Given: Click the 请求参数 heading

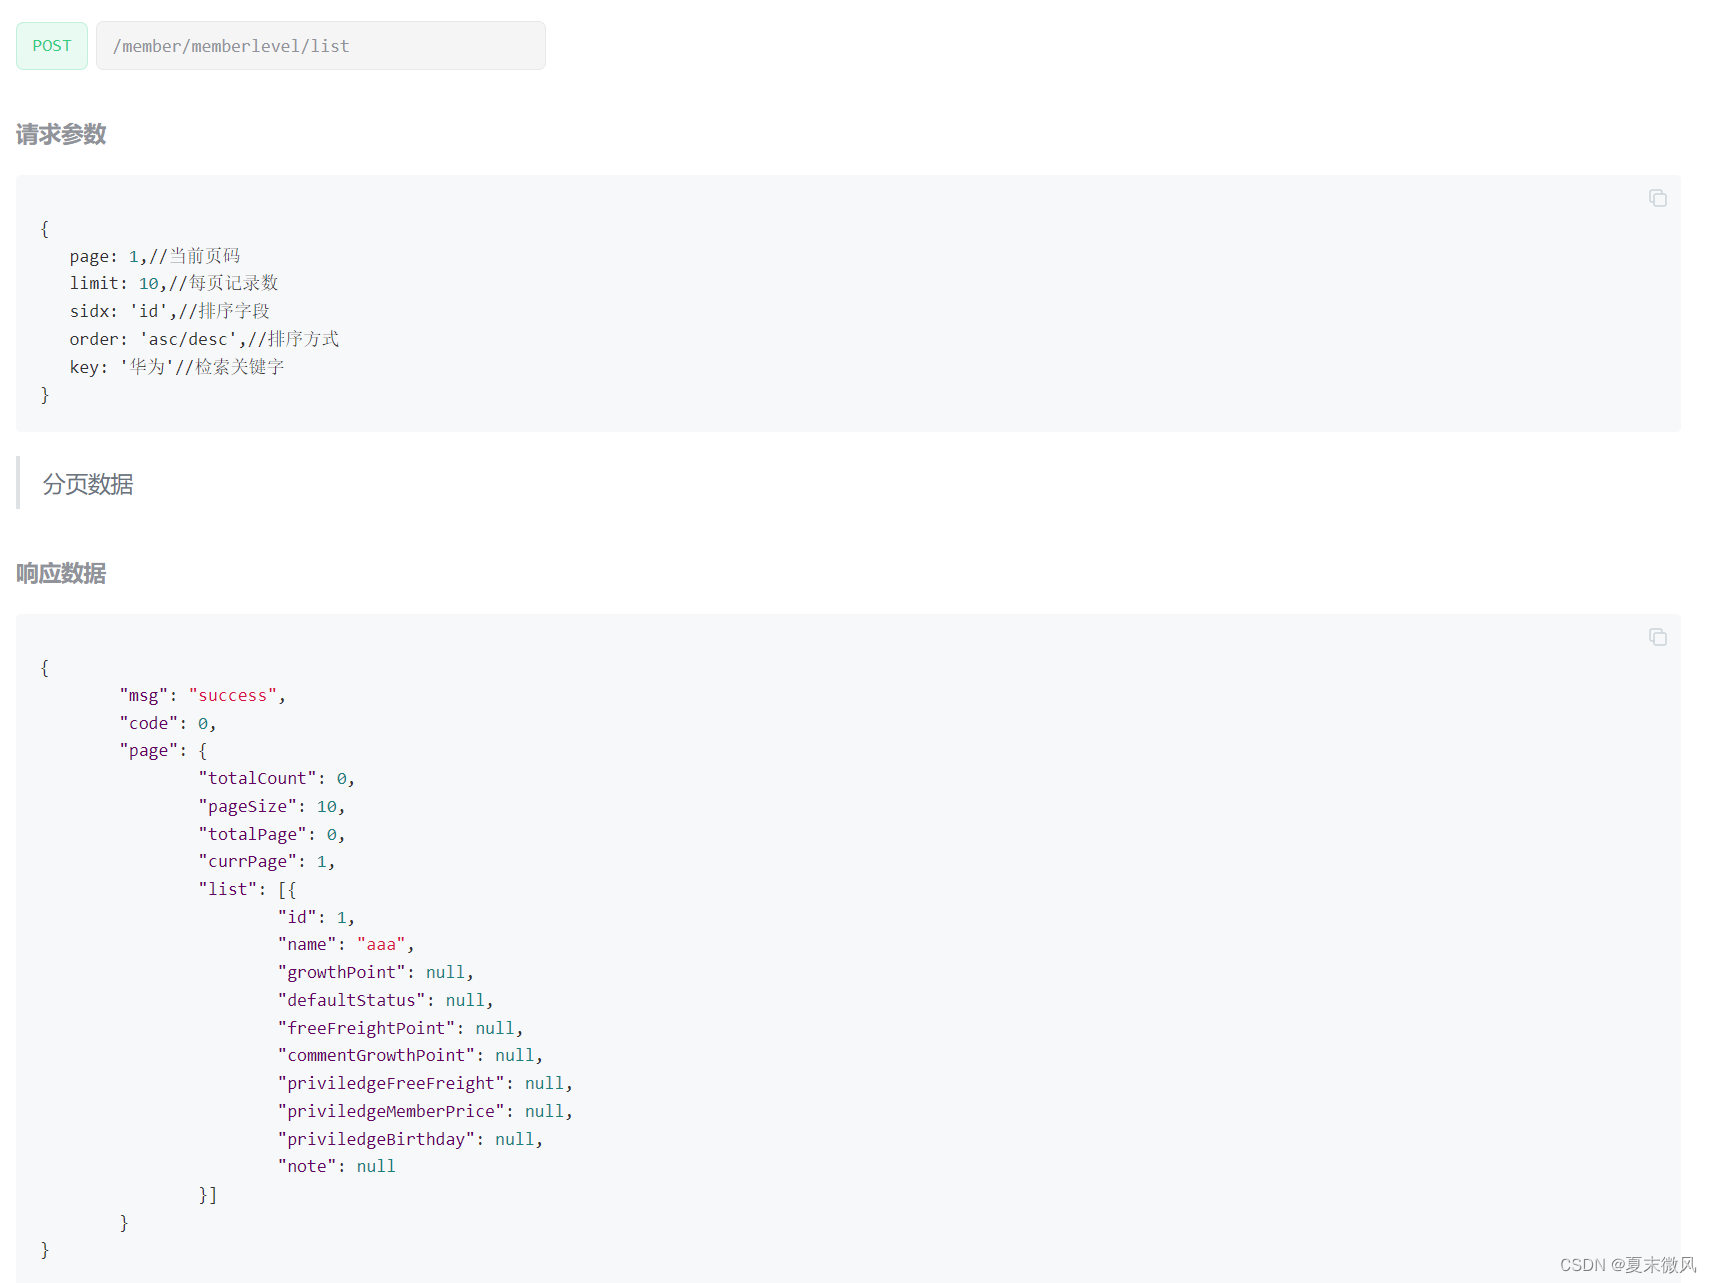Looking at the screenshot, I should 61,134.
